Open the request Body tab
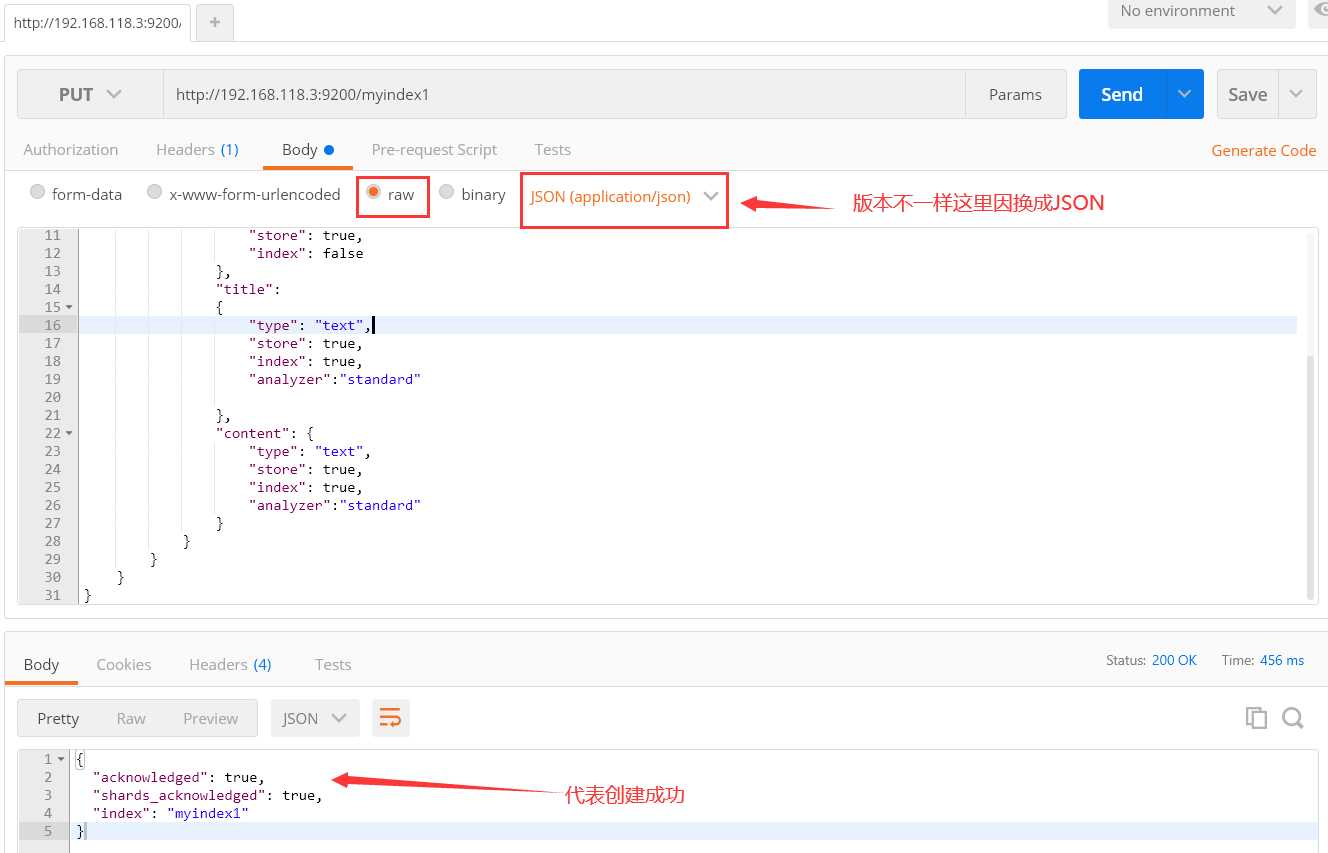This screenshot has width=1328, height=853. coord(308,149)
